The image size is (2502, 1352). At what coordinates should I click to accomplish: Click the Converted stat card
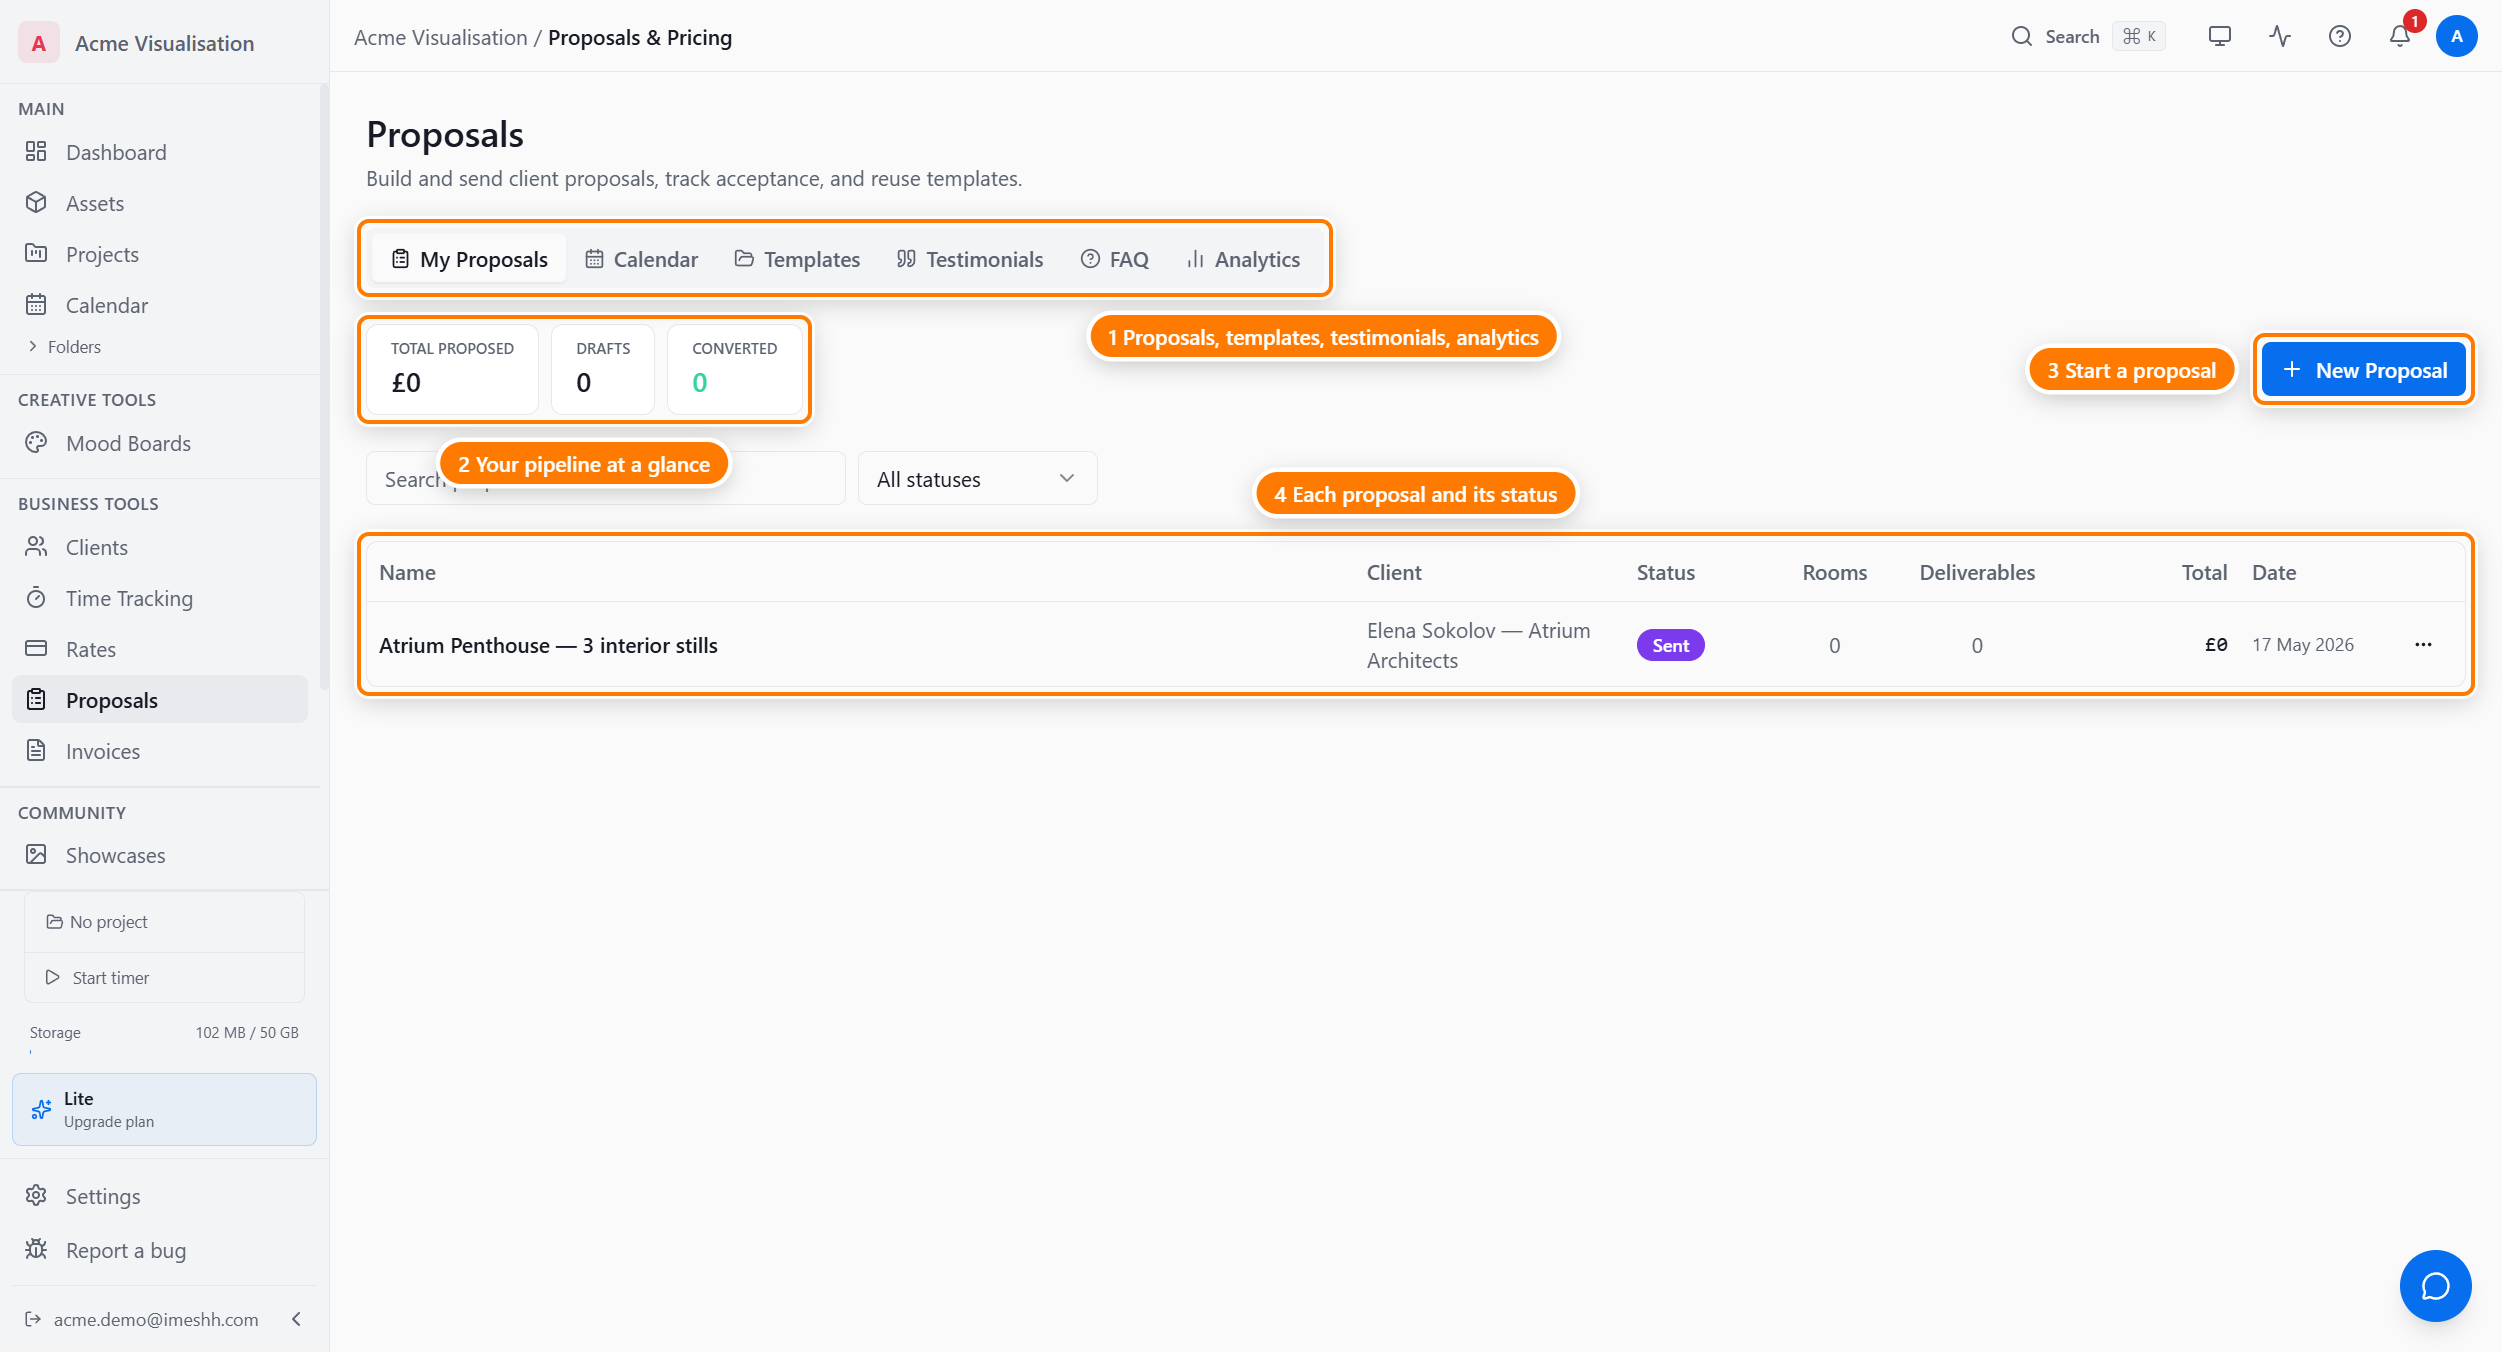pos(735,369)
